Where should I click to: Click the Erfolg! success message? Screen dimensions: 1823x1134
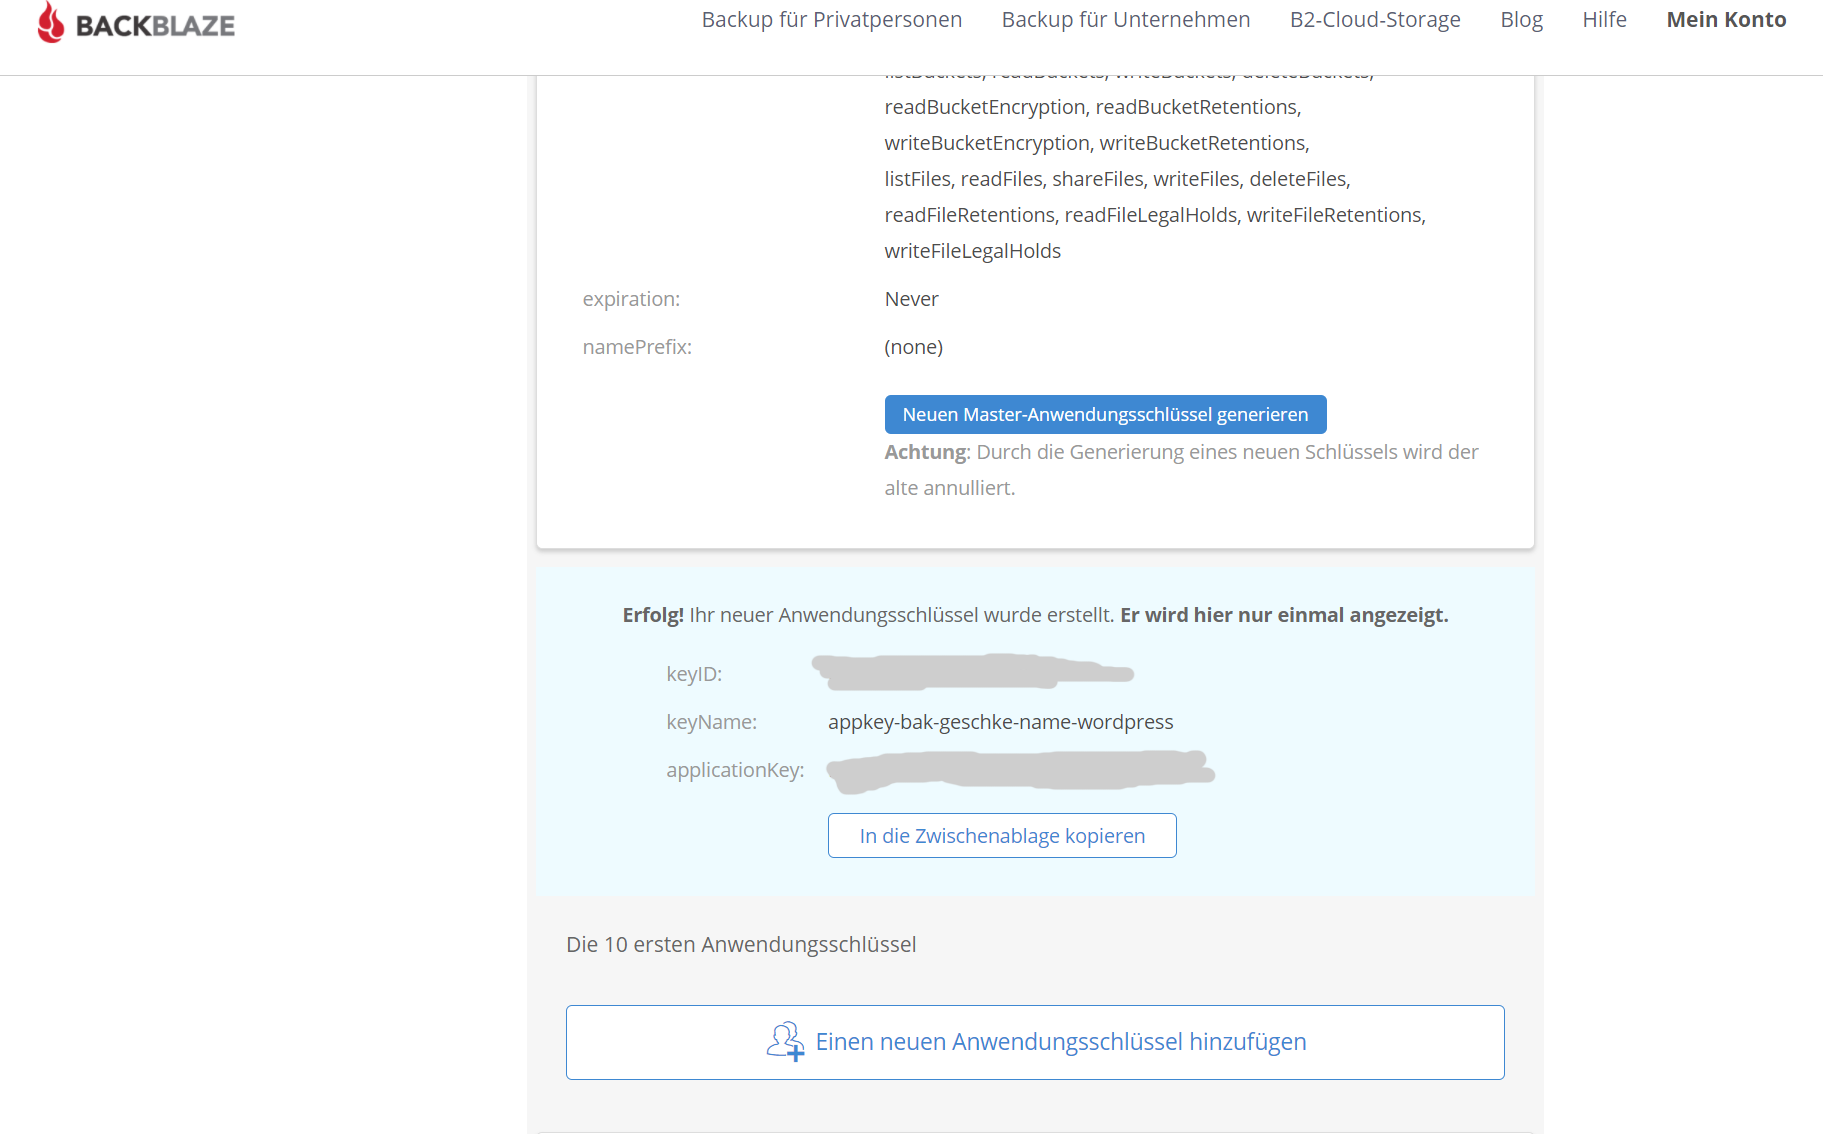click(x=1035, y=615)
